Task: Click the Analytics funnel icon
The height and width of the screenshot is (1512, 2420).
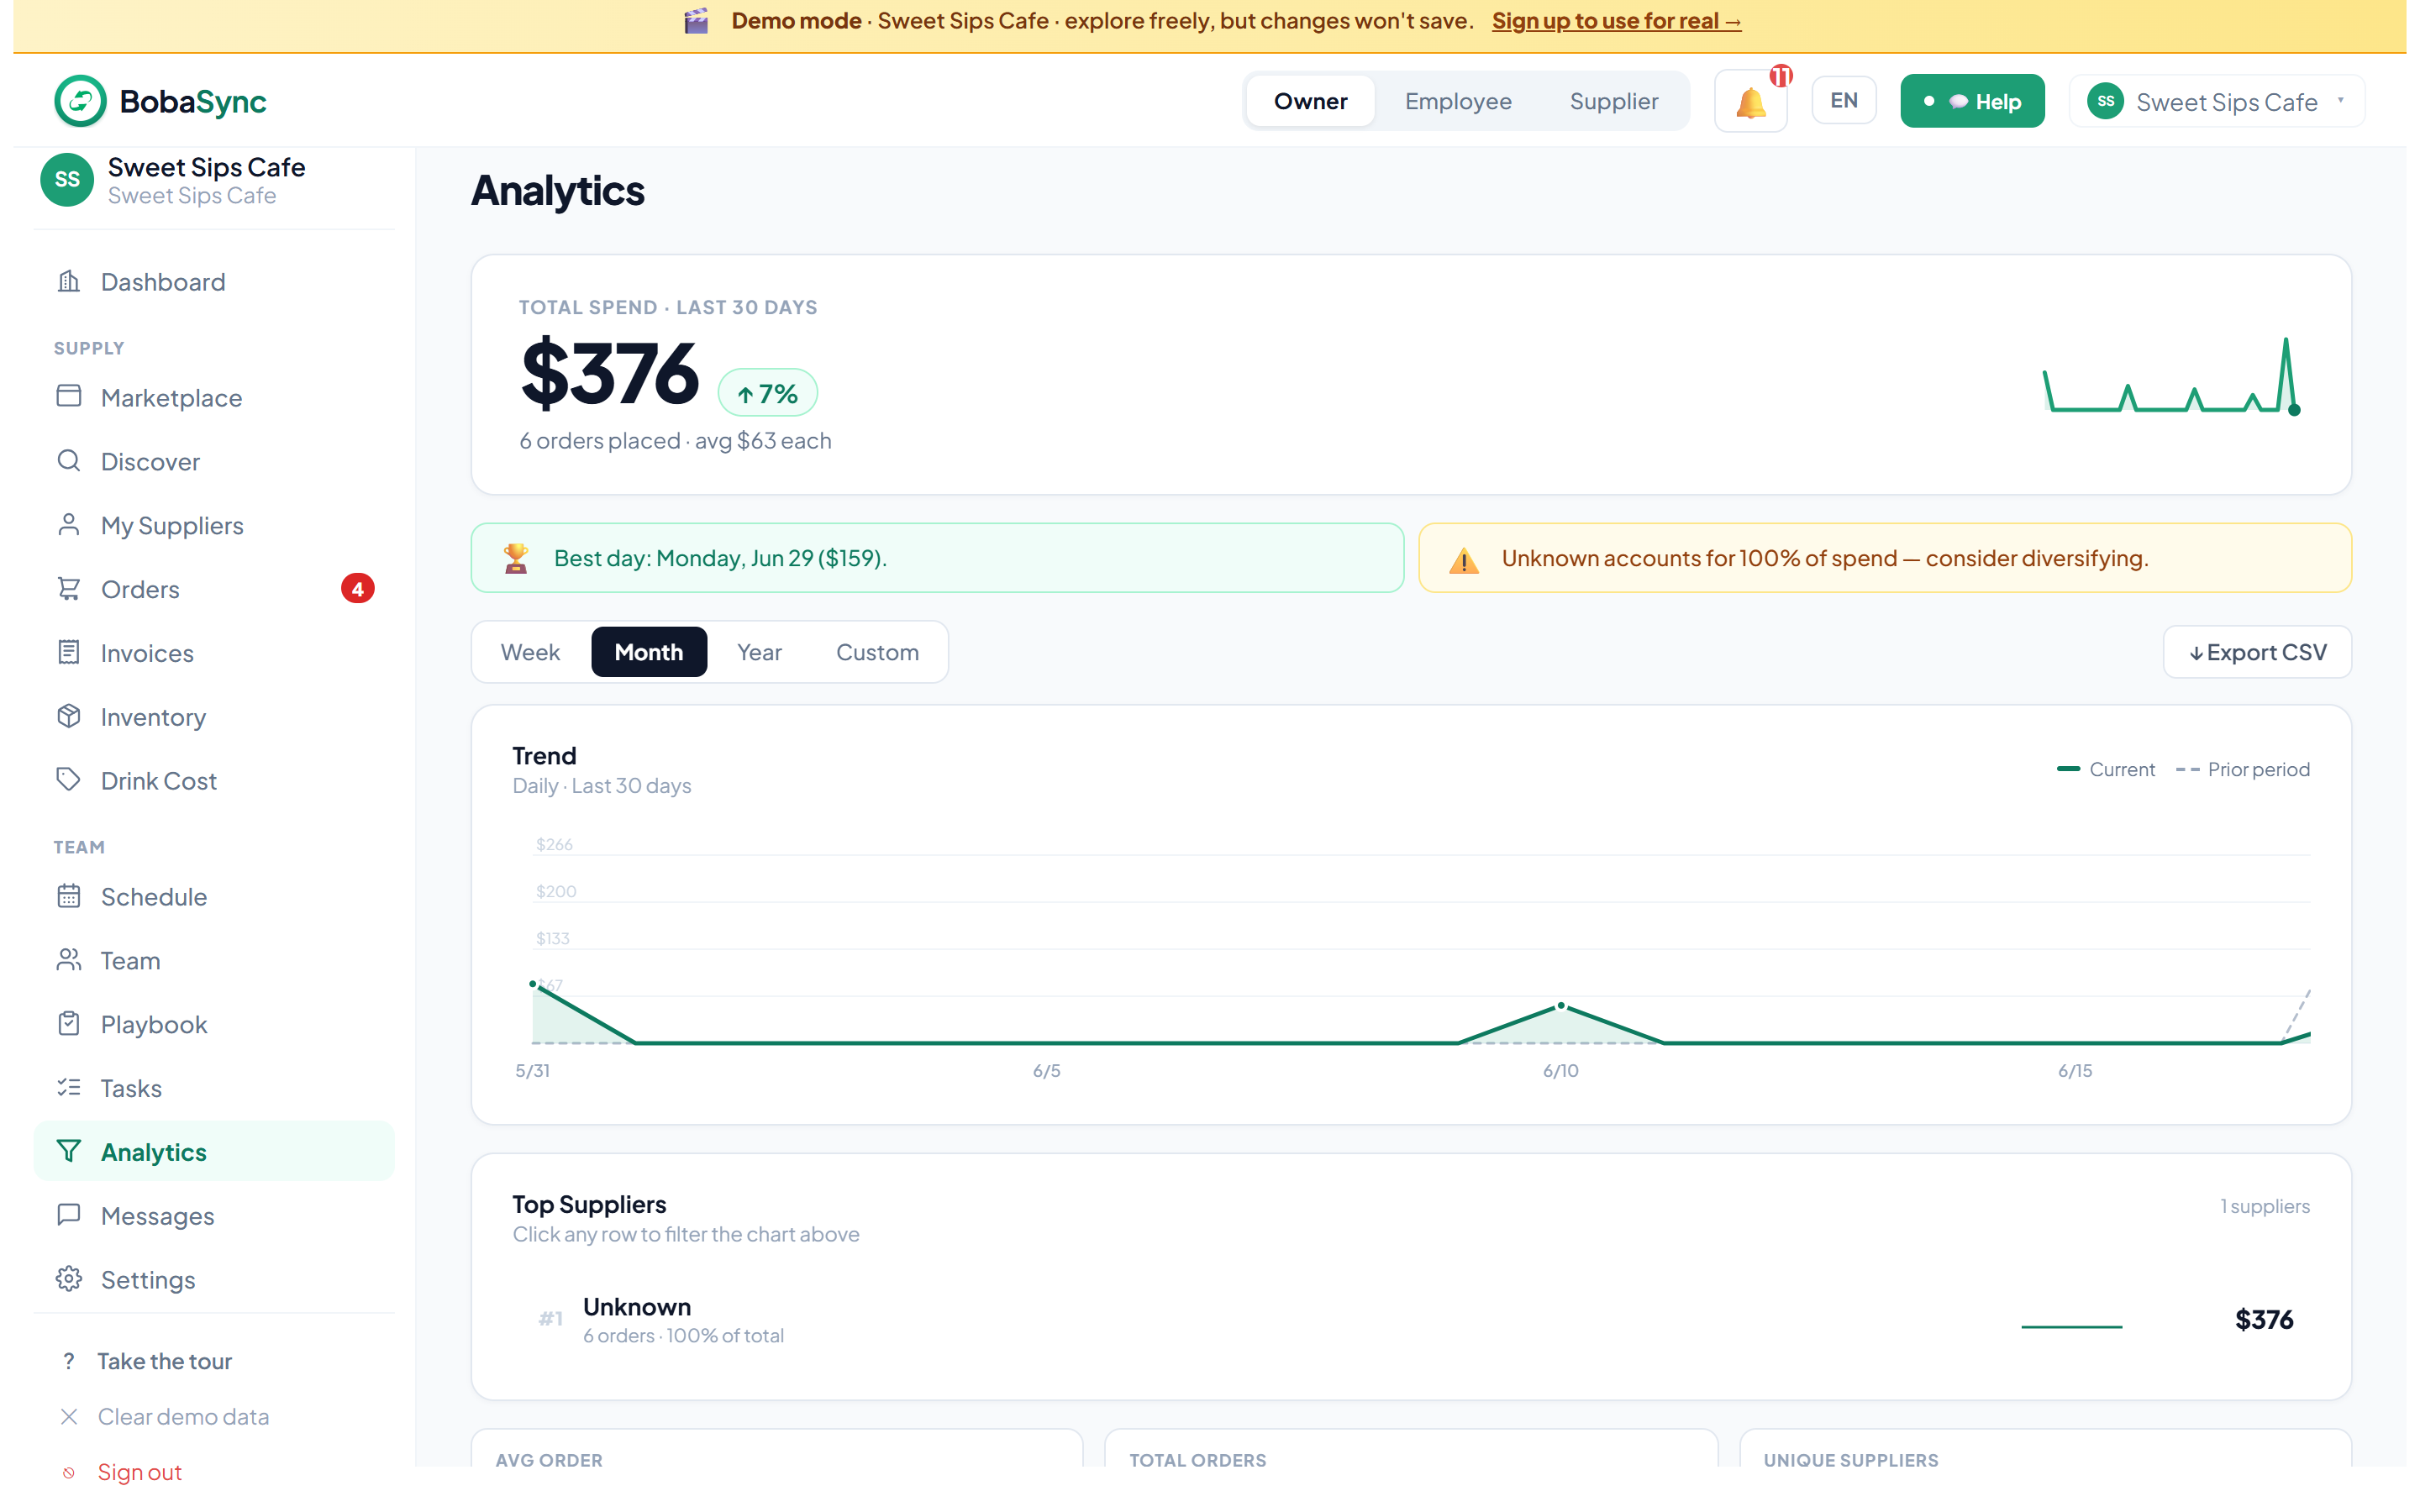Action: [68, 1151]
